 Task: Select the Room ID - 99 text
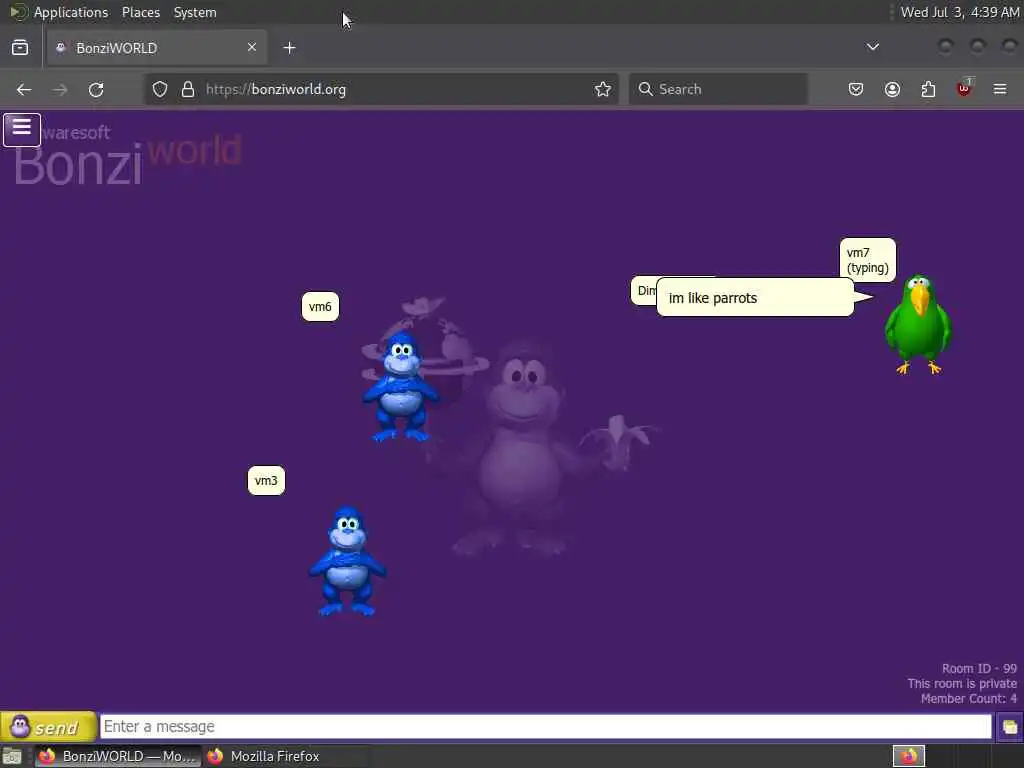point(979,669)
